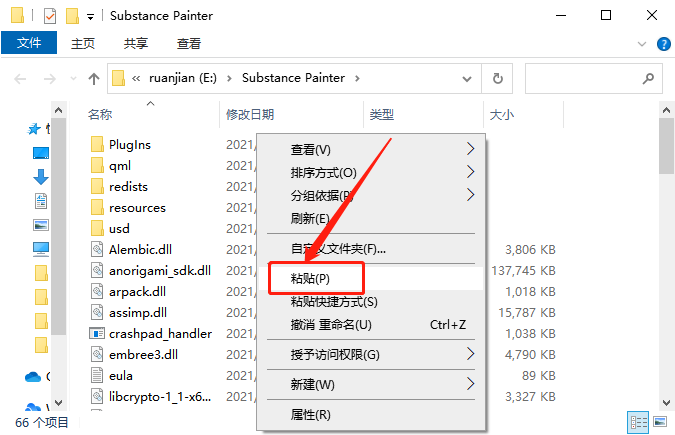Click the Pictures icon in navigation pane
The height and width of the screenshot is (435, 675).
(x=41, y=225)
